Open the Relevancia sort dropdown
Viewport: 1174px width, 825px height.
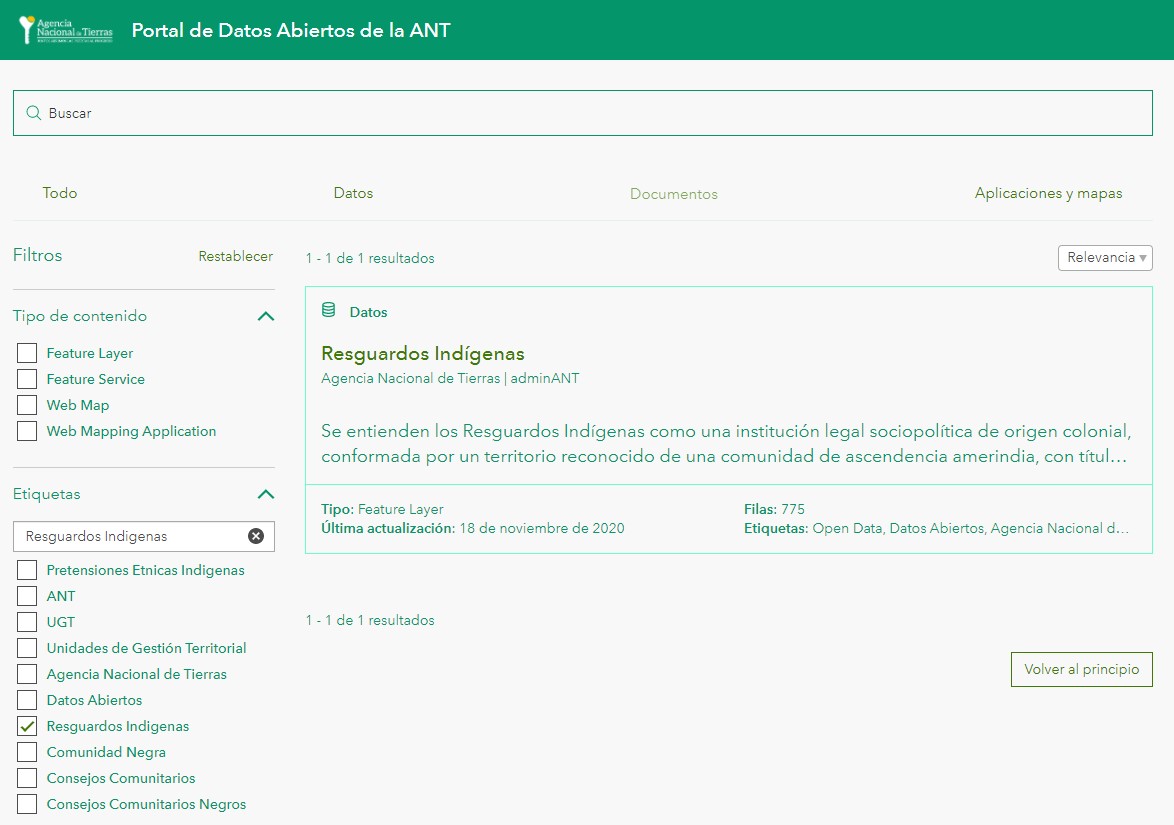(1105, 258)
